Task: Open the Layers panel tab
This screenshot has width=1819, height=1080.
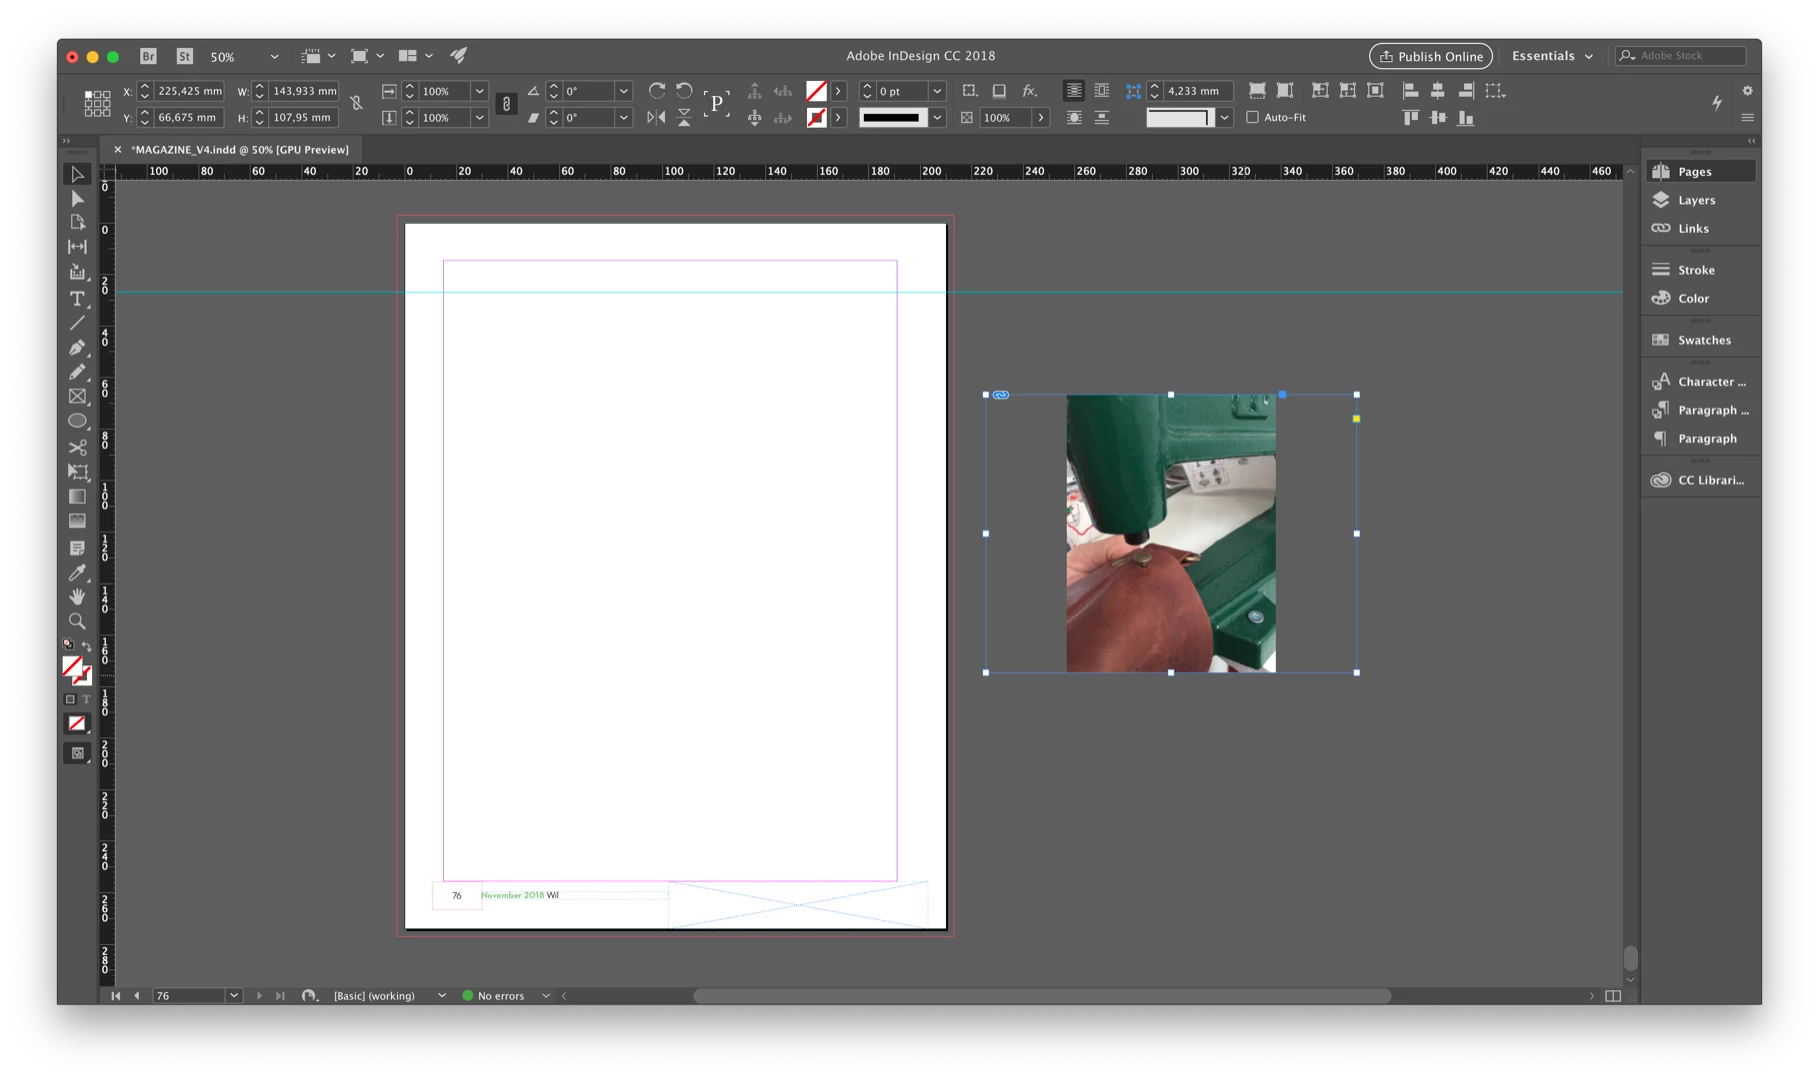Action: point(1697,200)
